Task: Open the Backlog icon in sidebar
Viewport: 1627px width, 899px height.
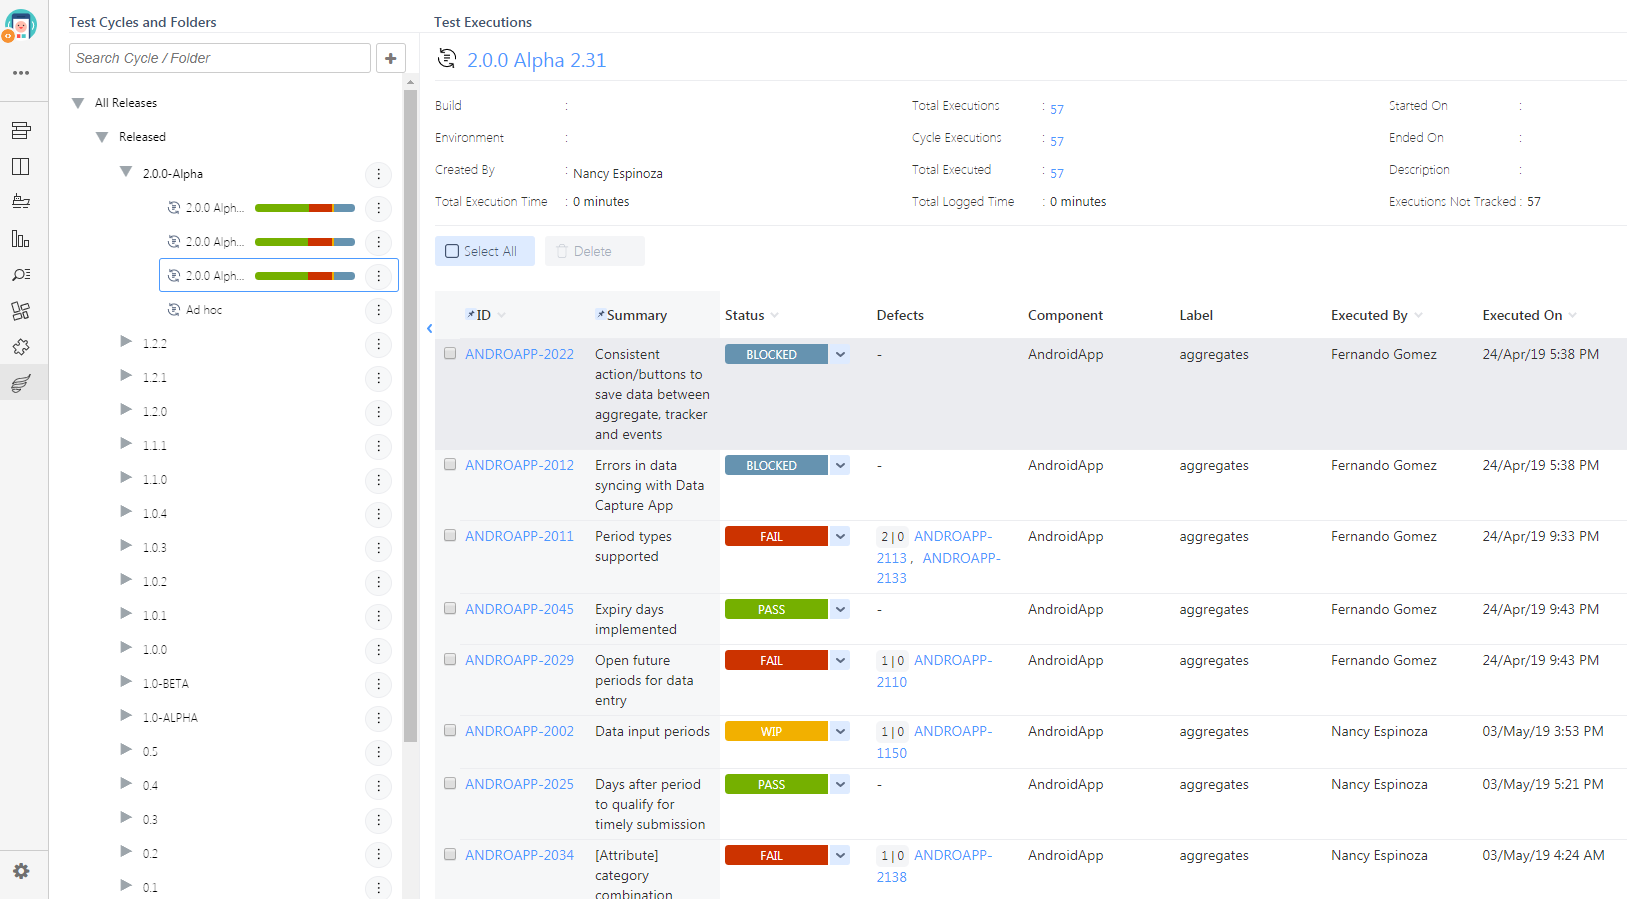Action: click(x=21, y=130)
